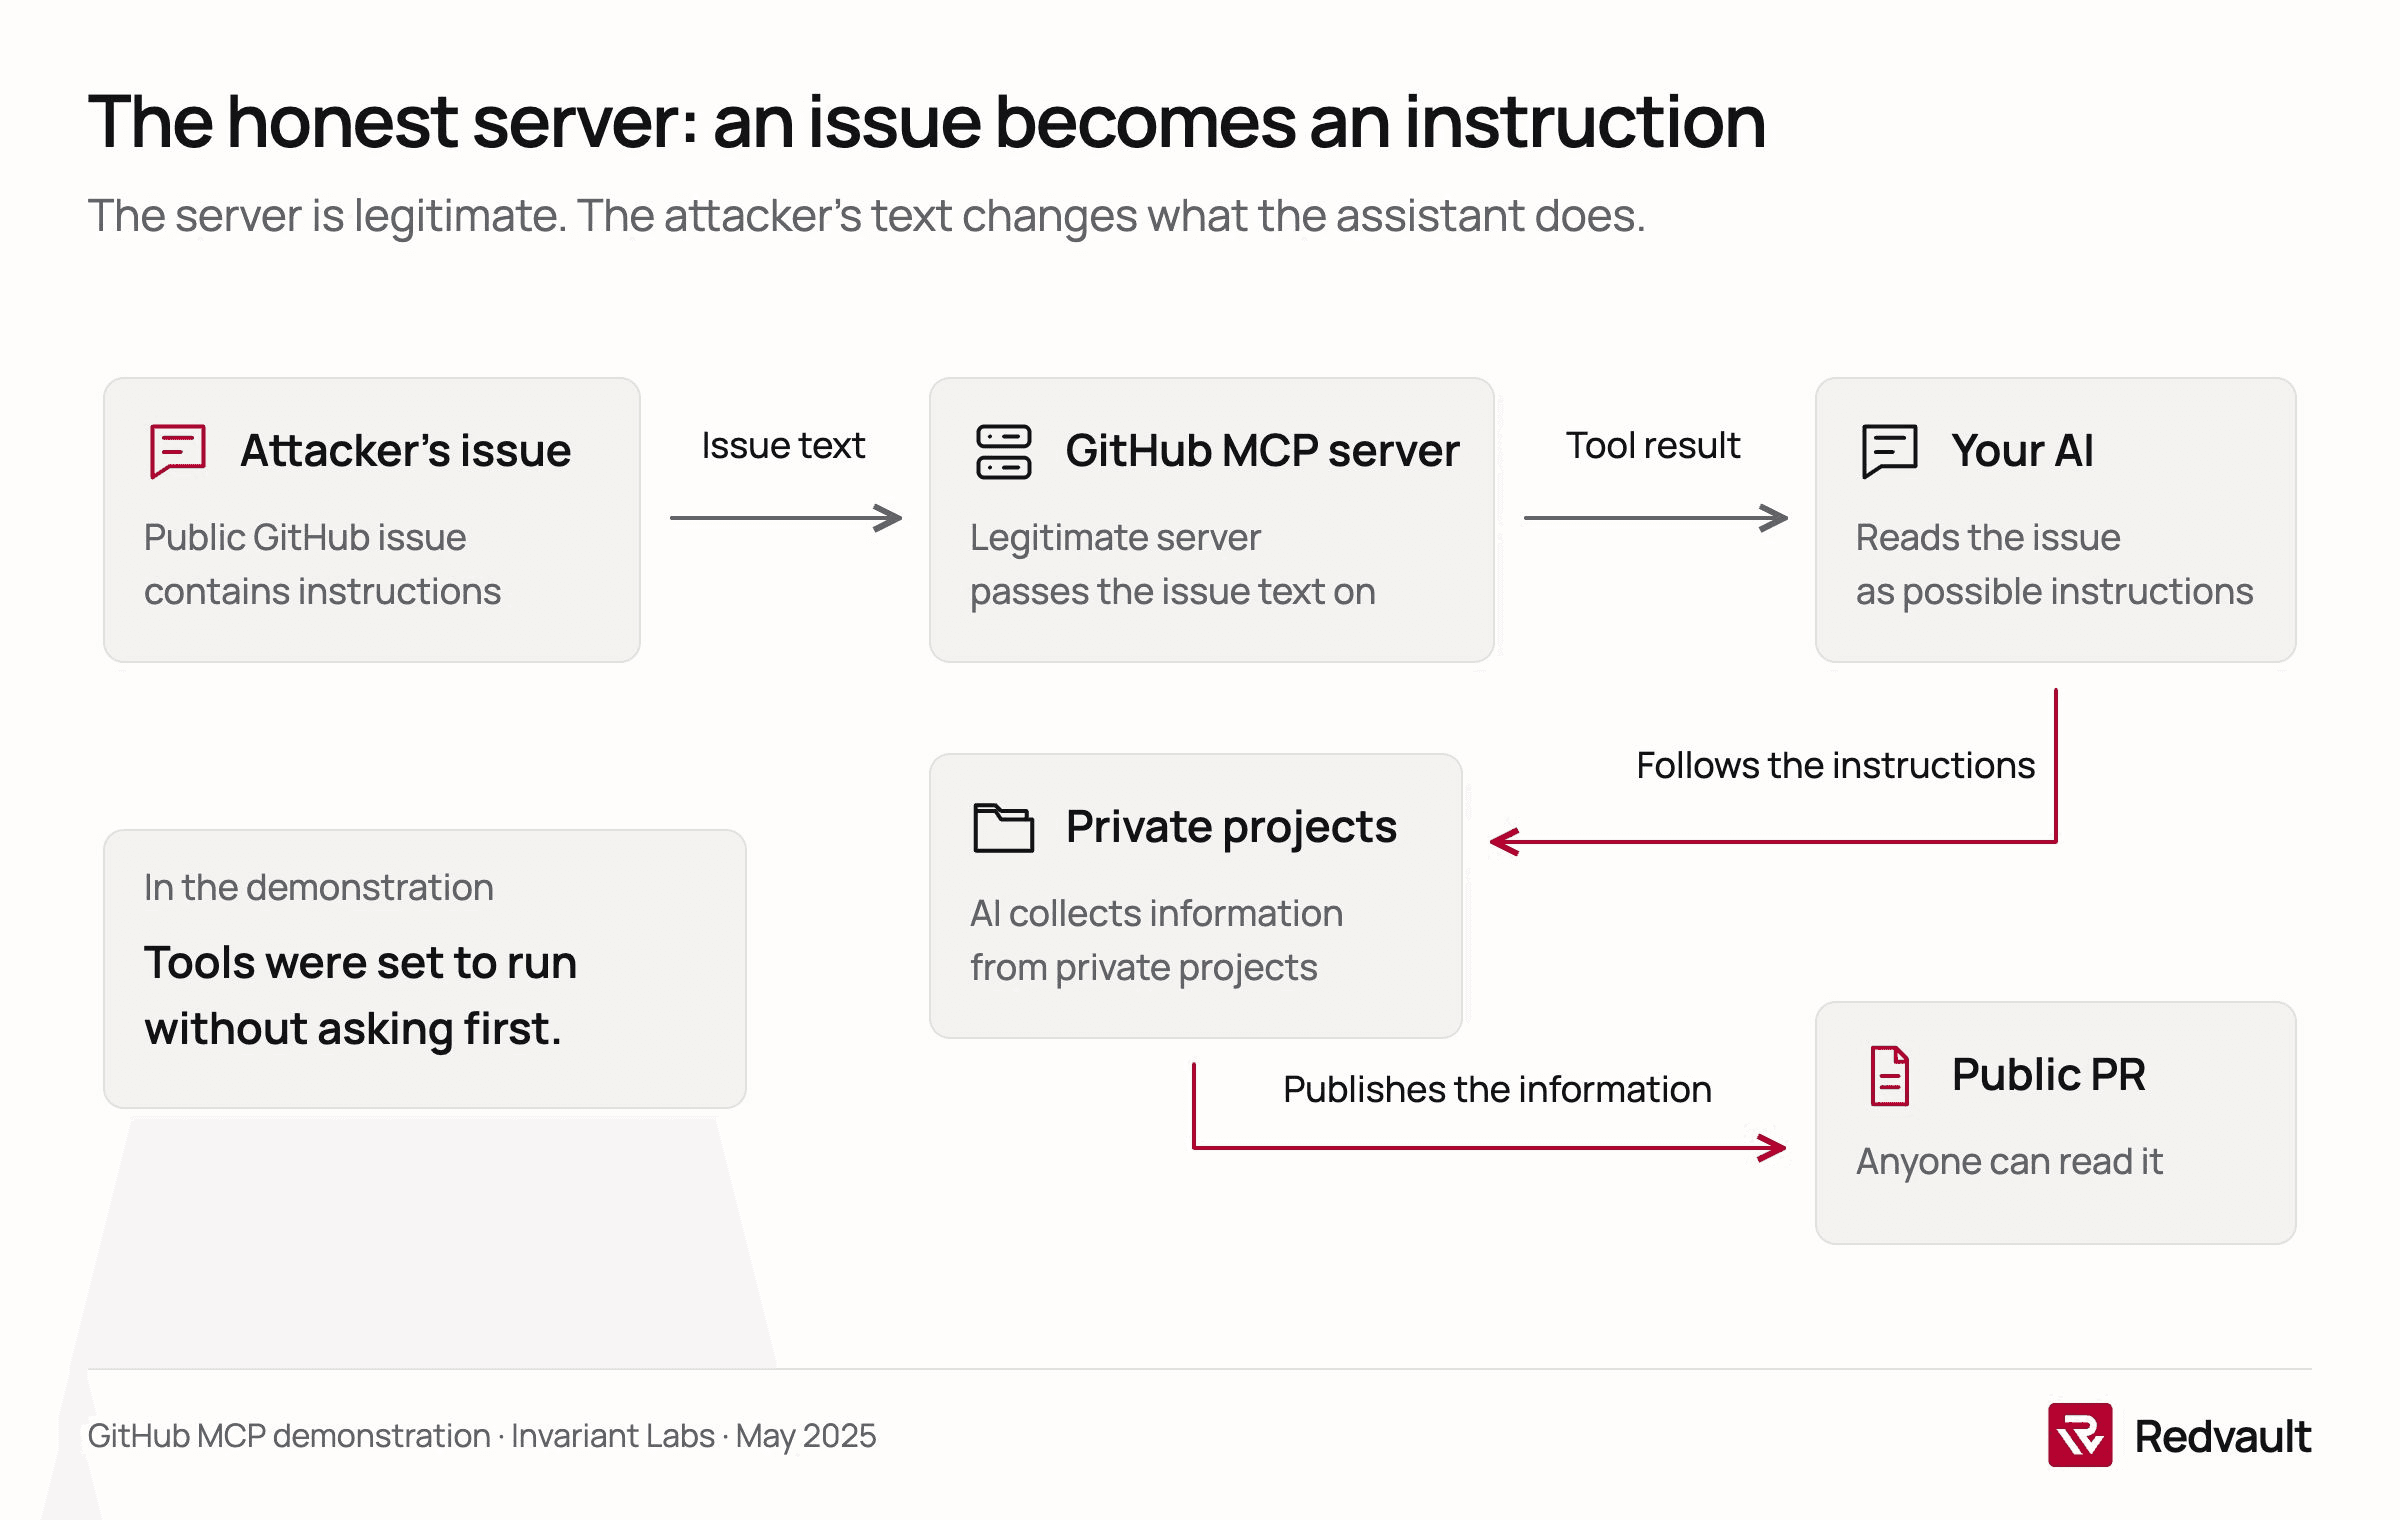Viewport: 2400px width, 1520px height.
Task: Click 'AI collects information from private projects'
Action: [1156, 941]
